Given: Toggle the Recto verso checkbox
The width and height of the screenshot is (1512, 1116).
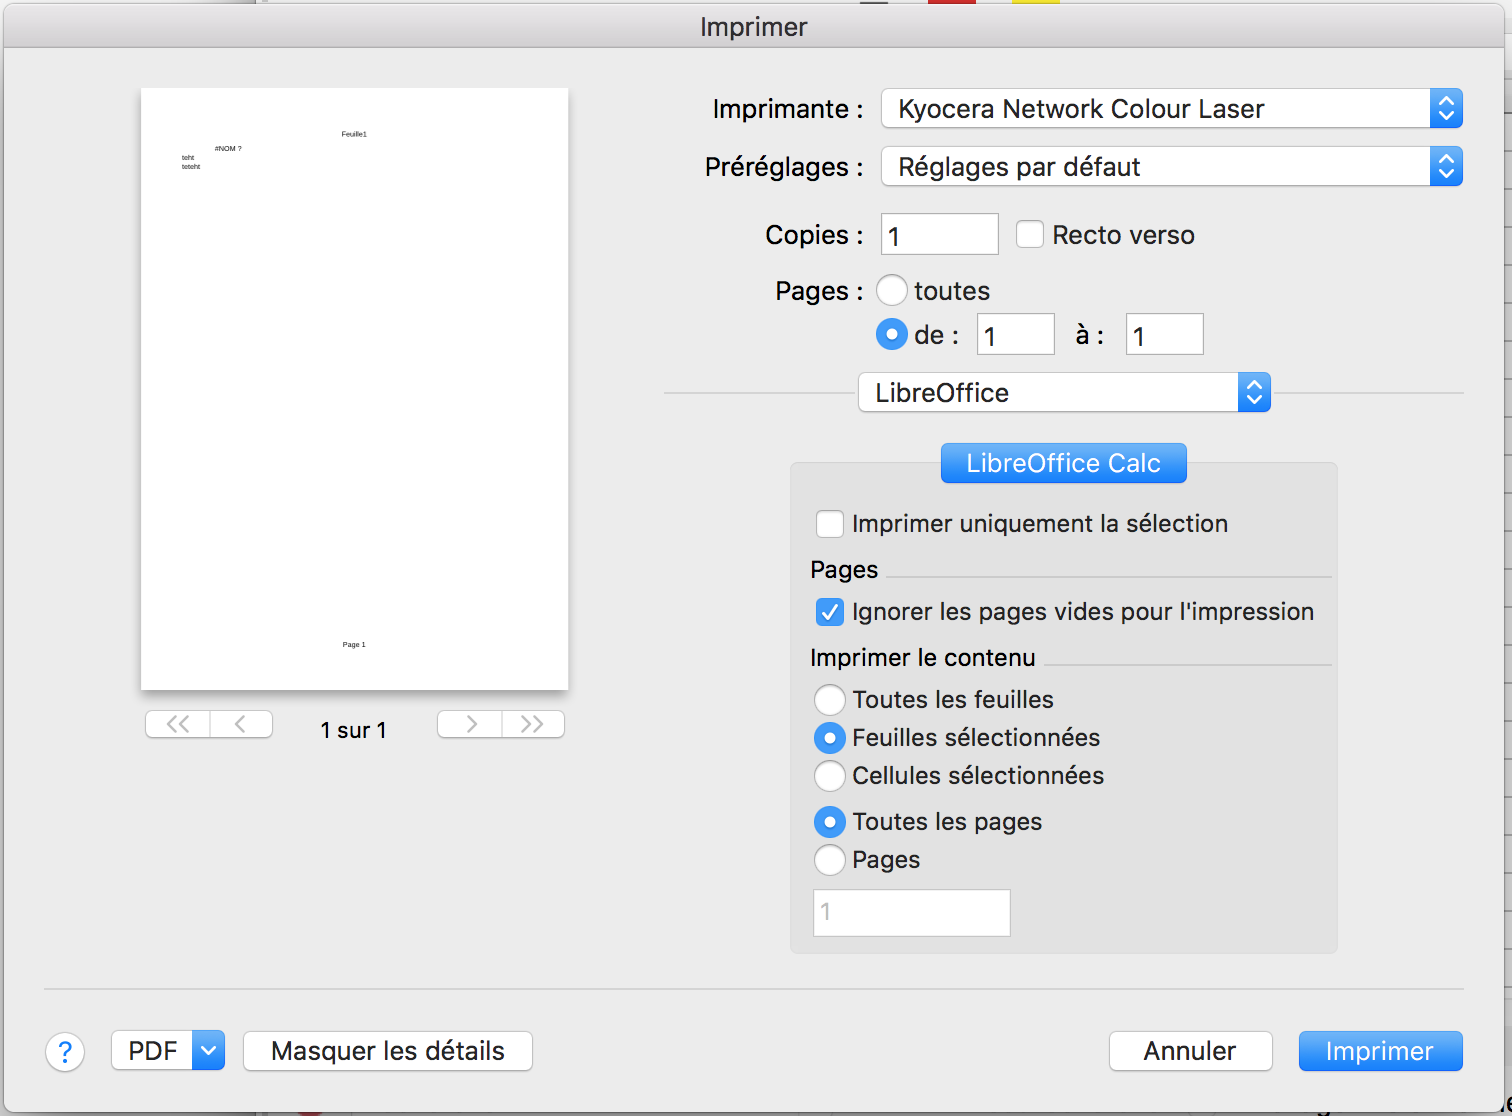Looking at the screenshot, I should tap(1030, 234).
